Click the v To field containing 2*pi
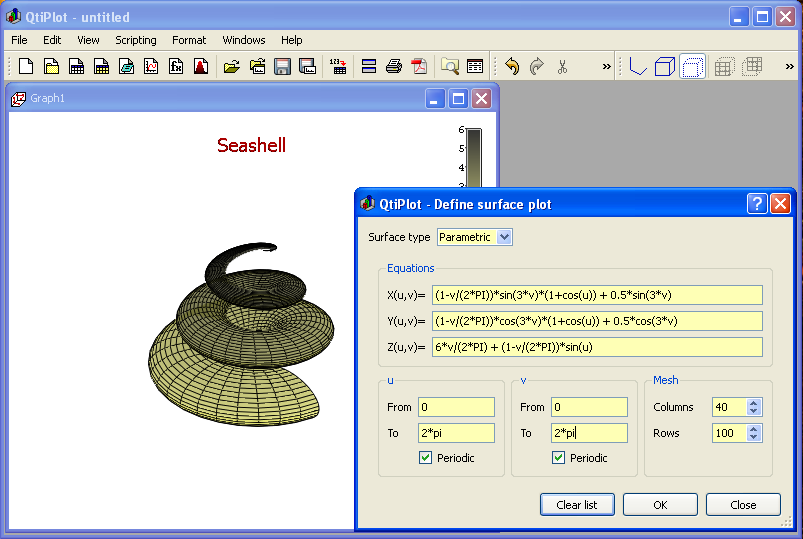Screen dimensions: 803x539 pyautogui.click(x=589, y=433)
